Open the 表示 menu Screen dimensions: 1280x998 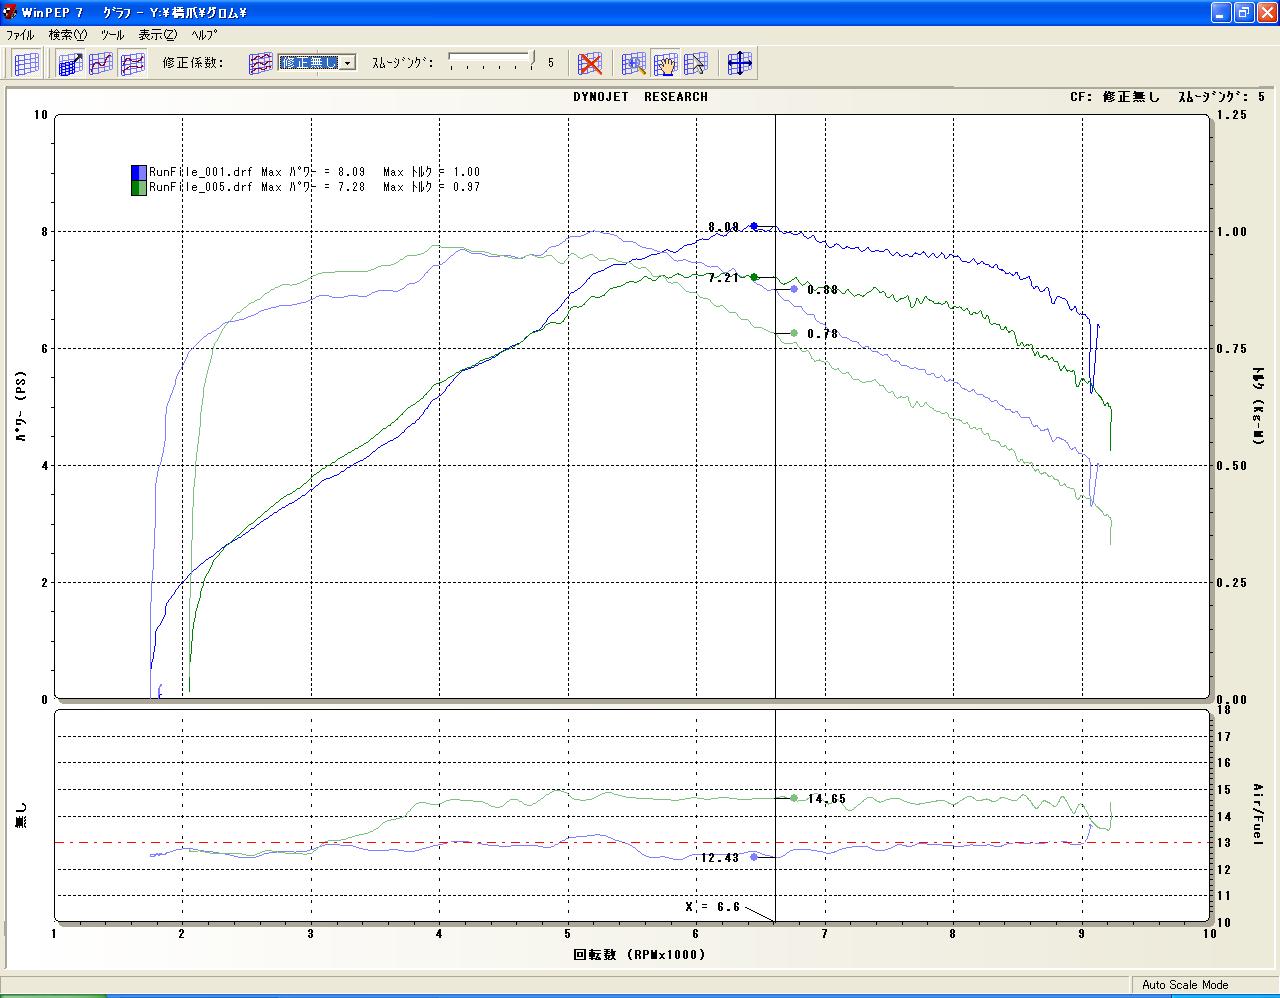coord(157,35)
